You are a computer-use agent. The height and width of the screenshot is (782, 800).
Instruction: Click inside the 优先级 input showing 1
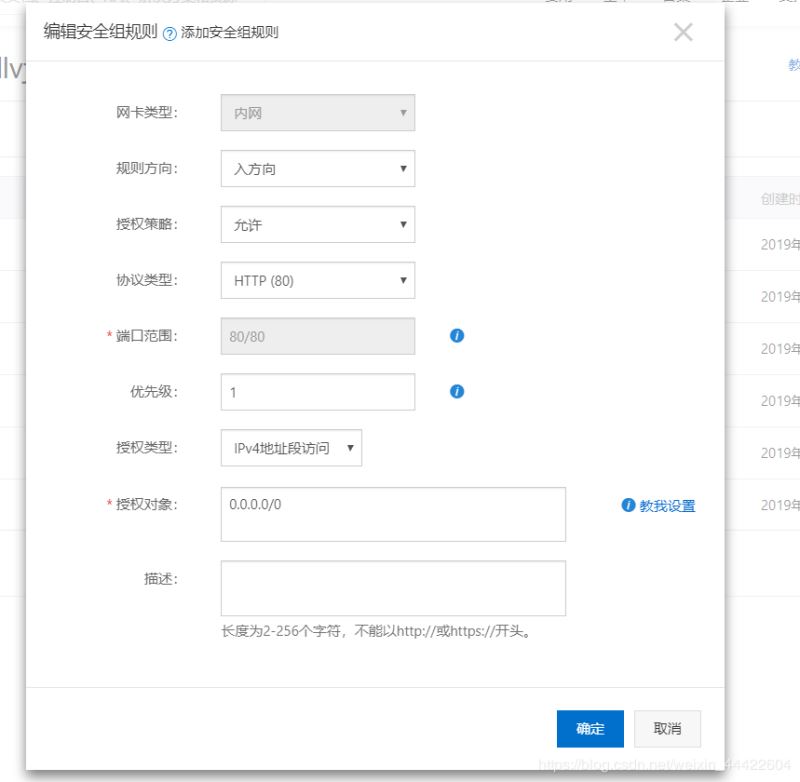point(317,391)
